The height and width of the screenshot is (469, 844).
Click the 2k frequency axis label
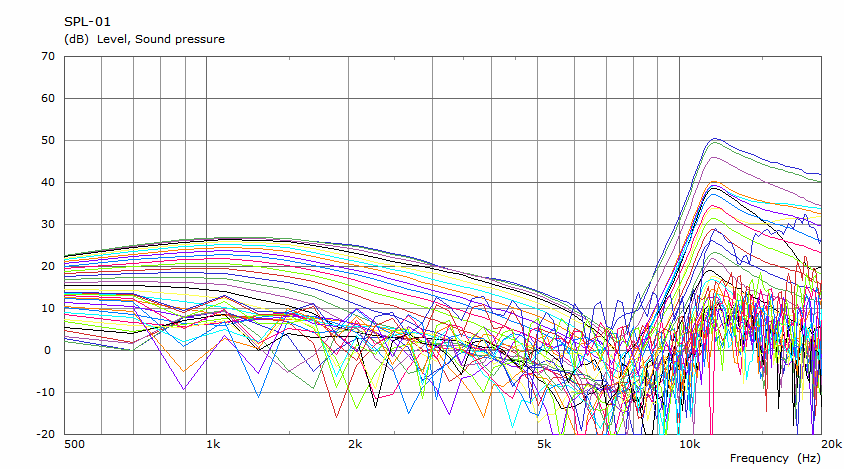pos(355,444)
